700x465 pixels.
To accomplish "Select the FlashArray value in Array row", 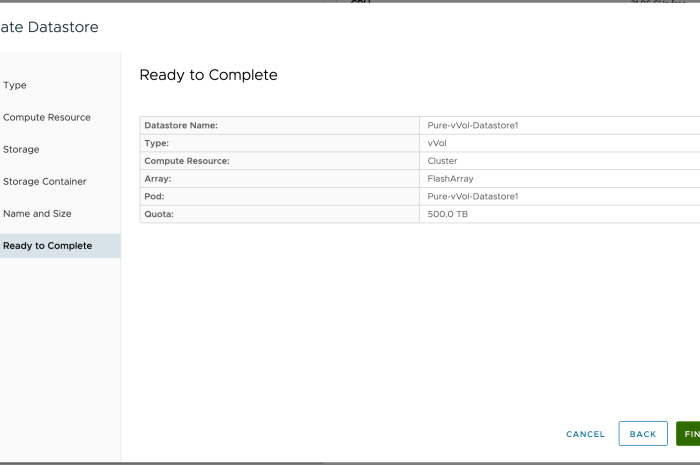I will (450, 179).
